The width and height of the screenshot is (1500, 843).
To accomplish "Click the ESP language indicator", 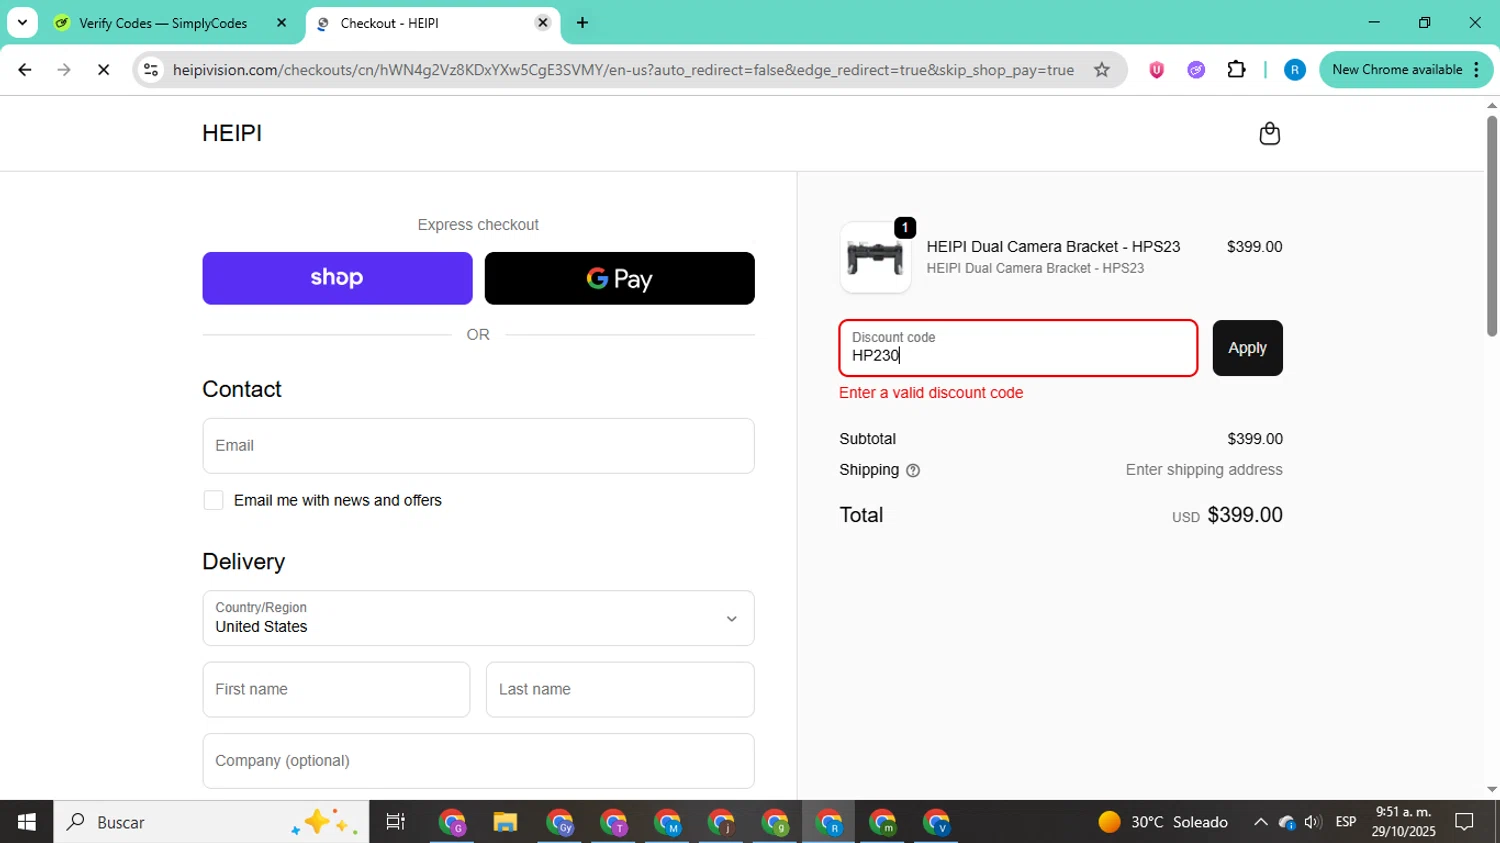I will 1346,822.
